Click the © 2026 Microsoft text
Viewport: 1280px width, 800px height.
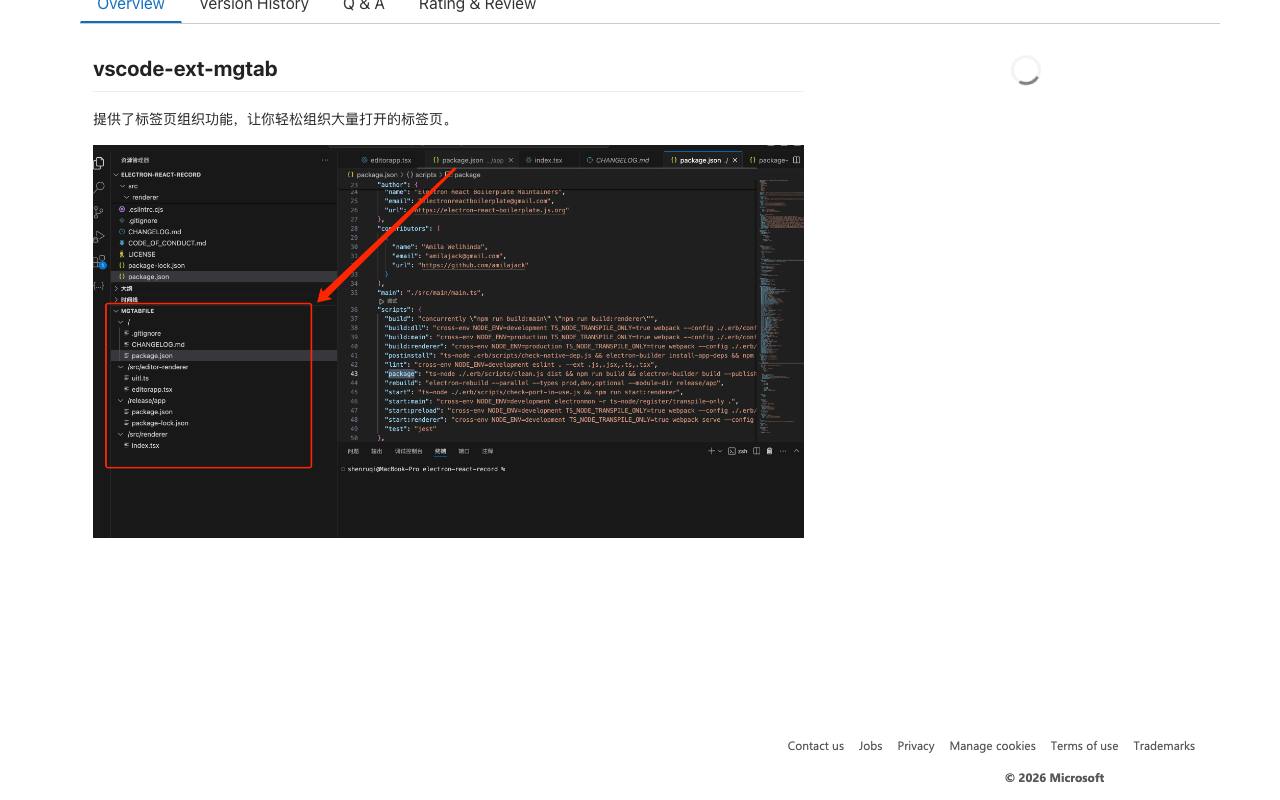point(1054,778)
